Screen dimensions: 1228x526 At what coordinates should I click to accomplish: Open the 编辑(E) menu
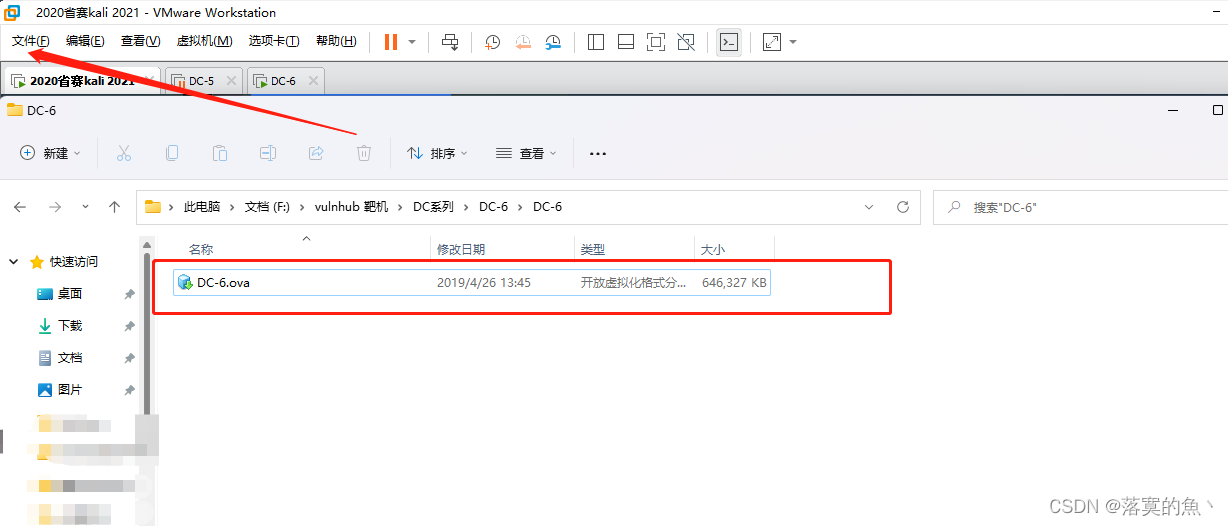tap(85, 41)
